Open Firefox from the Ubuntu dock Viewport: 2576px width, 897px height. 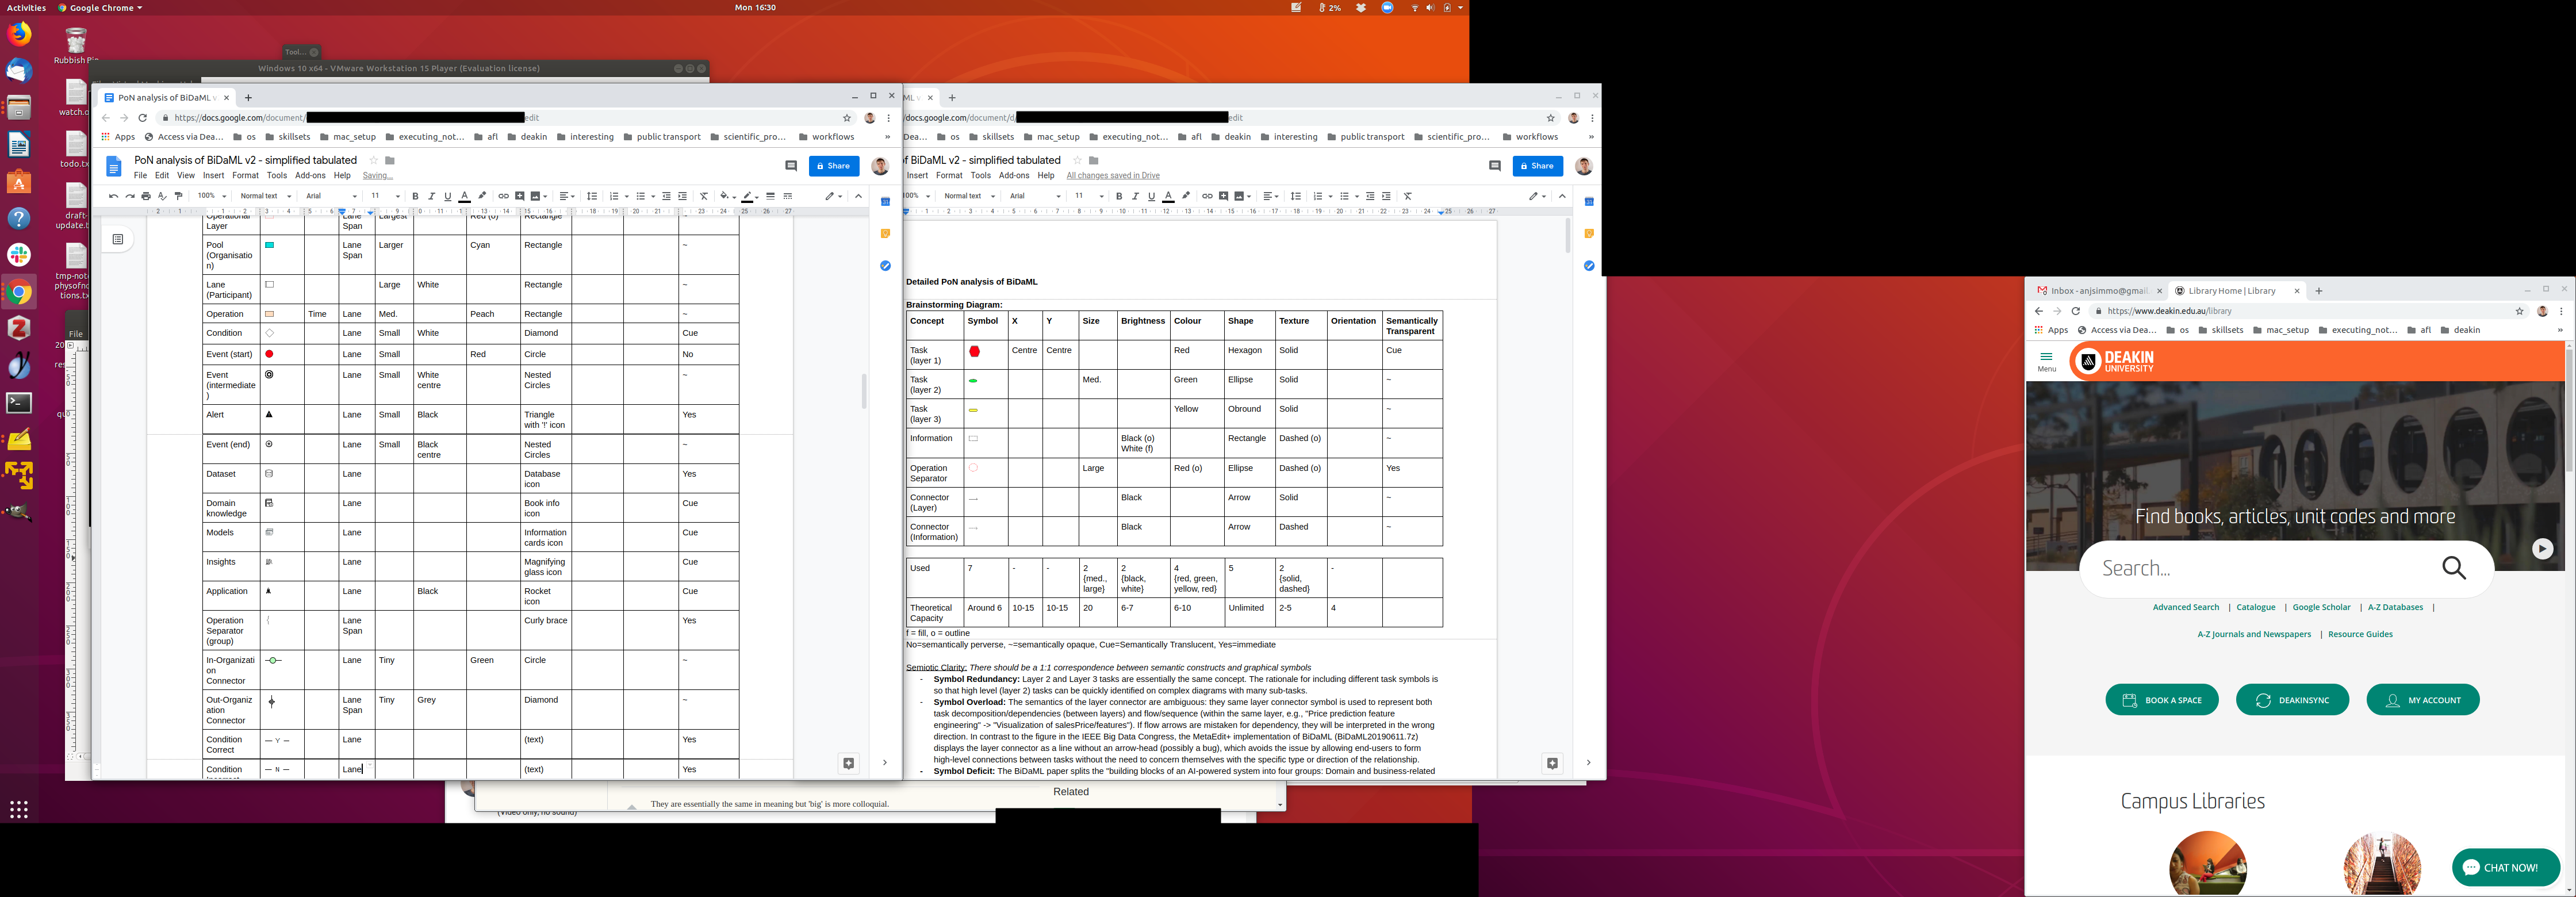coord(19,34)
